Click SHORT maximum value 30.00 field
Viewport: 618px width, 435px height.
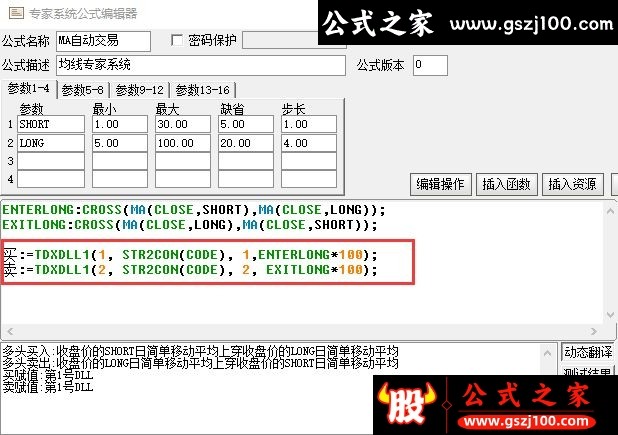click(183, 124)
